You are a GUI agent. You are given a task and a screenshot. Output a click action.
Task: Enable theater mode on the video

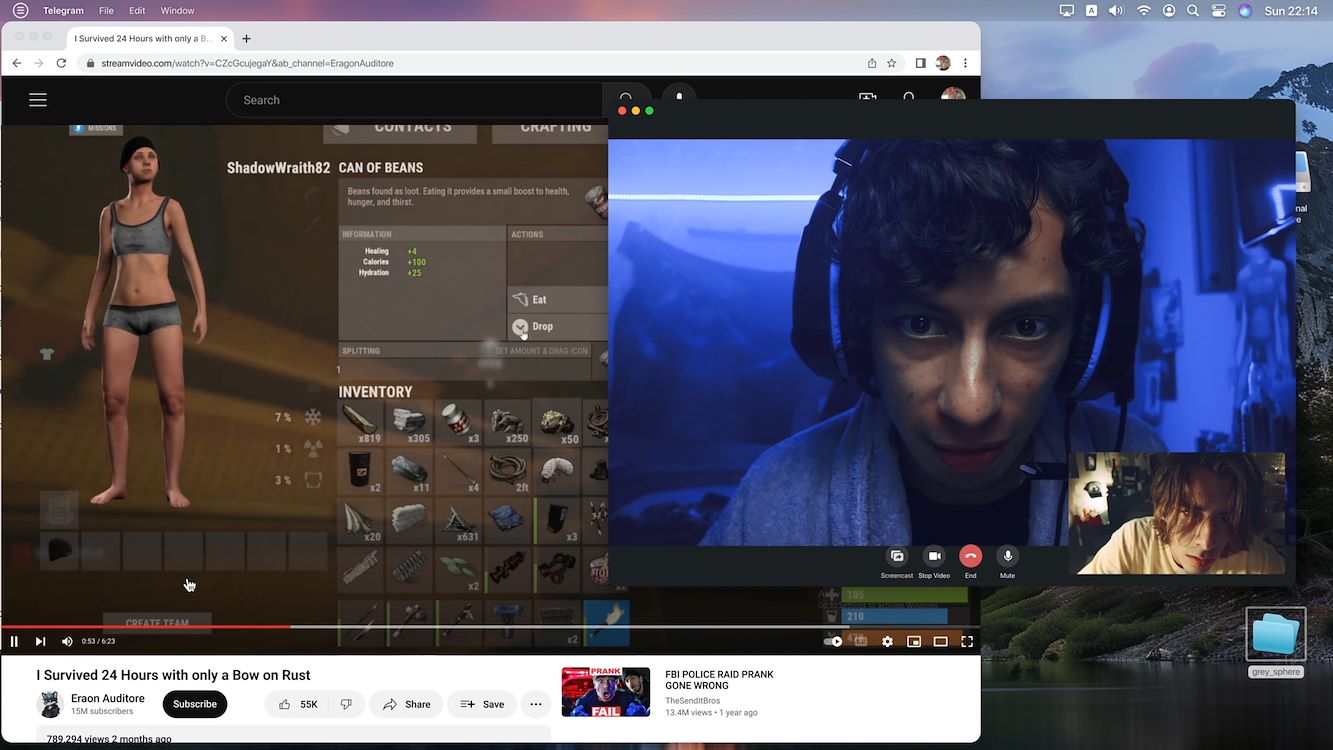click(940, 642)
